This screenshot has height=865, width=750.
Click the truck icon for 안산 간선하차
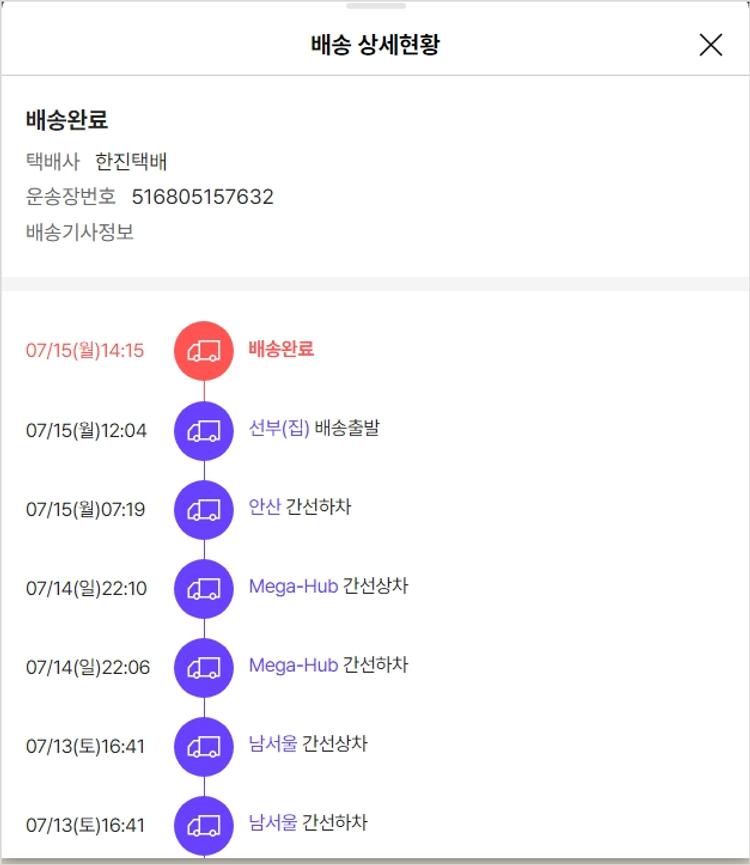pyautogui.click(x=204, y=510)
